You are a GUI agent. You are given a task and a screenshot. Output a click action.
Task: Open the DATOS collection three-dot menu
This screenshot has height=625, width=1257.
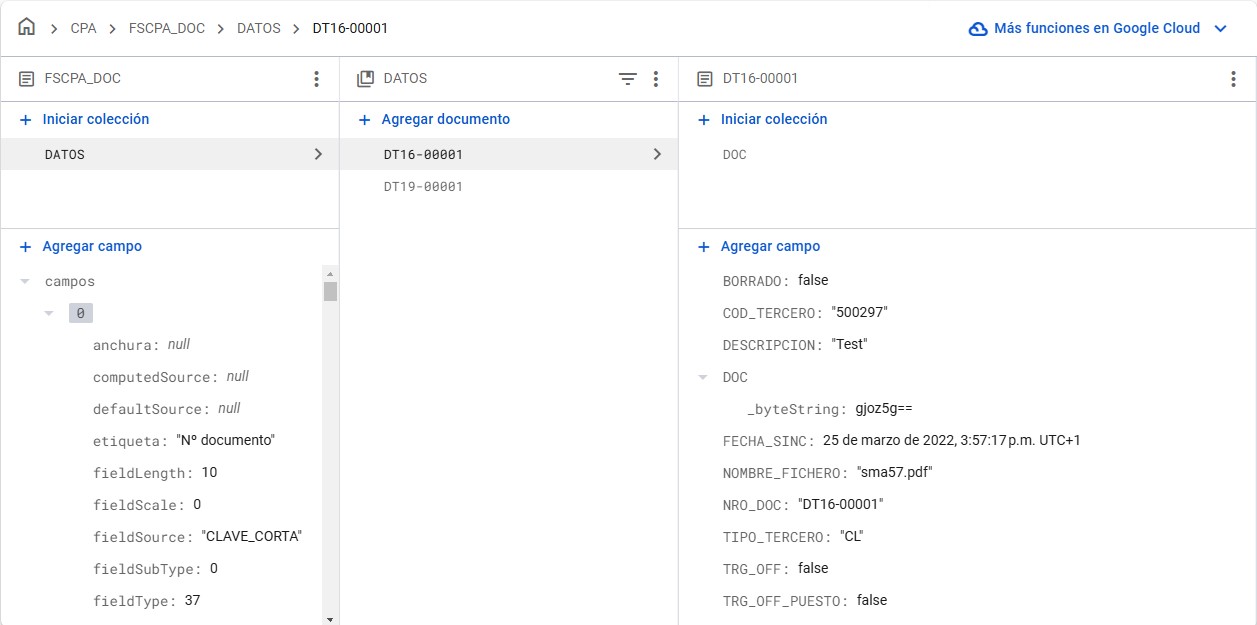[x=656, y=79]
